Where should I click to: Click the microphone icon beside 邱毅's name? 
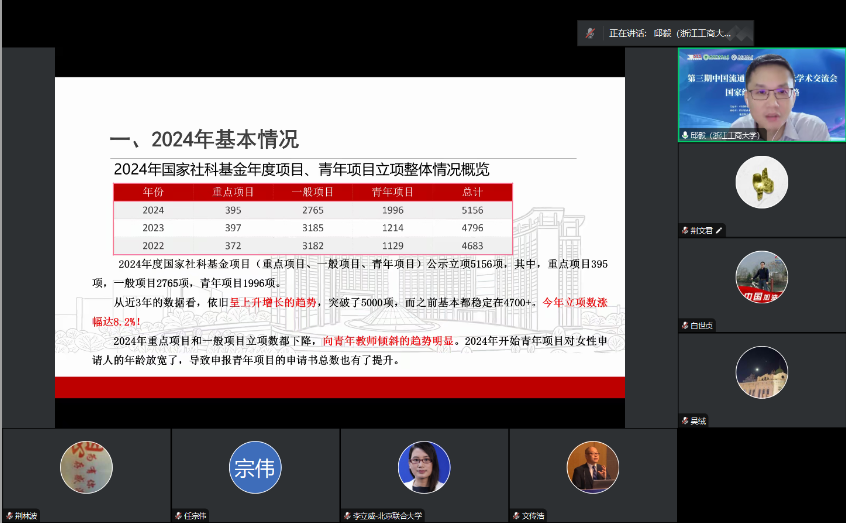[686, 135]
